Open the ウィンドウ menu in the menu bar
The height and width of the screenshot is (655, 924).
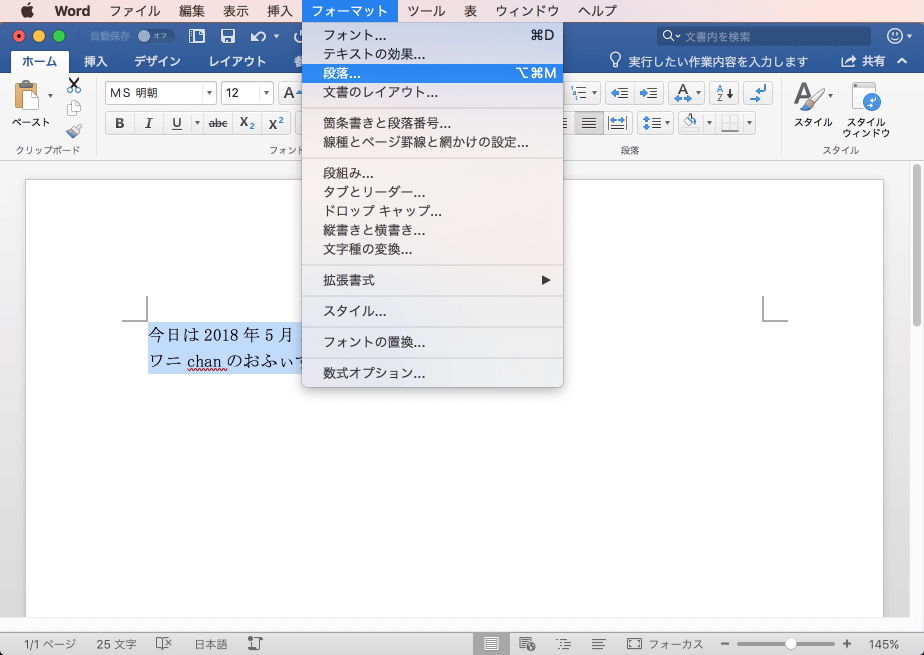point(527,11)
